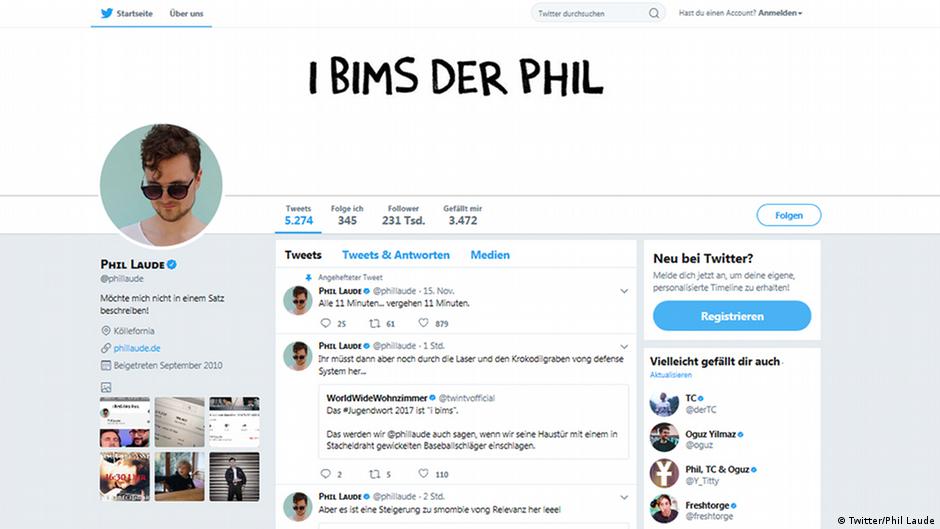Retweet the pinned tweet with 61 retweets
The width and height of the screenshot is (940, 529).
coord(375,323)
